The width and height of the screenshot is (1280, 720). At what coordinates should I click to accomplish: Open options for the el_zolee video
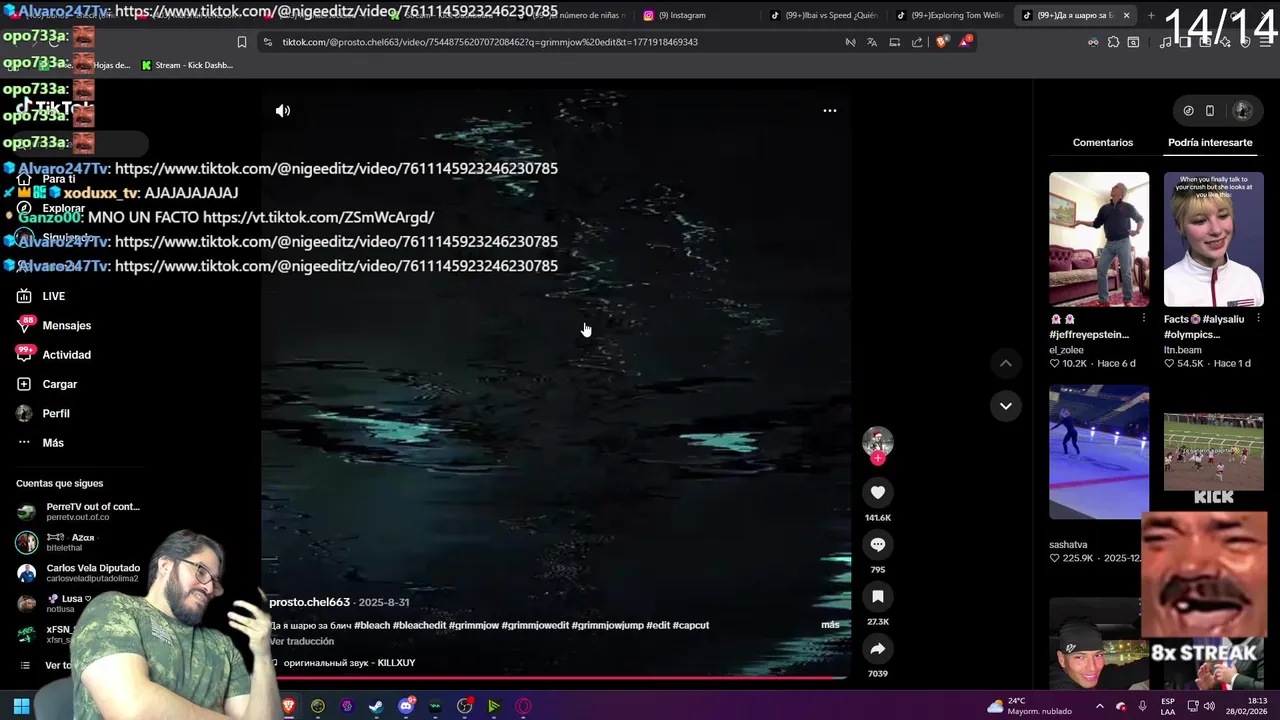1144,318
